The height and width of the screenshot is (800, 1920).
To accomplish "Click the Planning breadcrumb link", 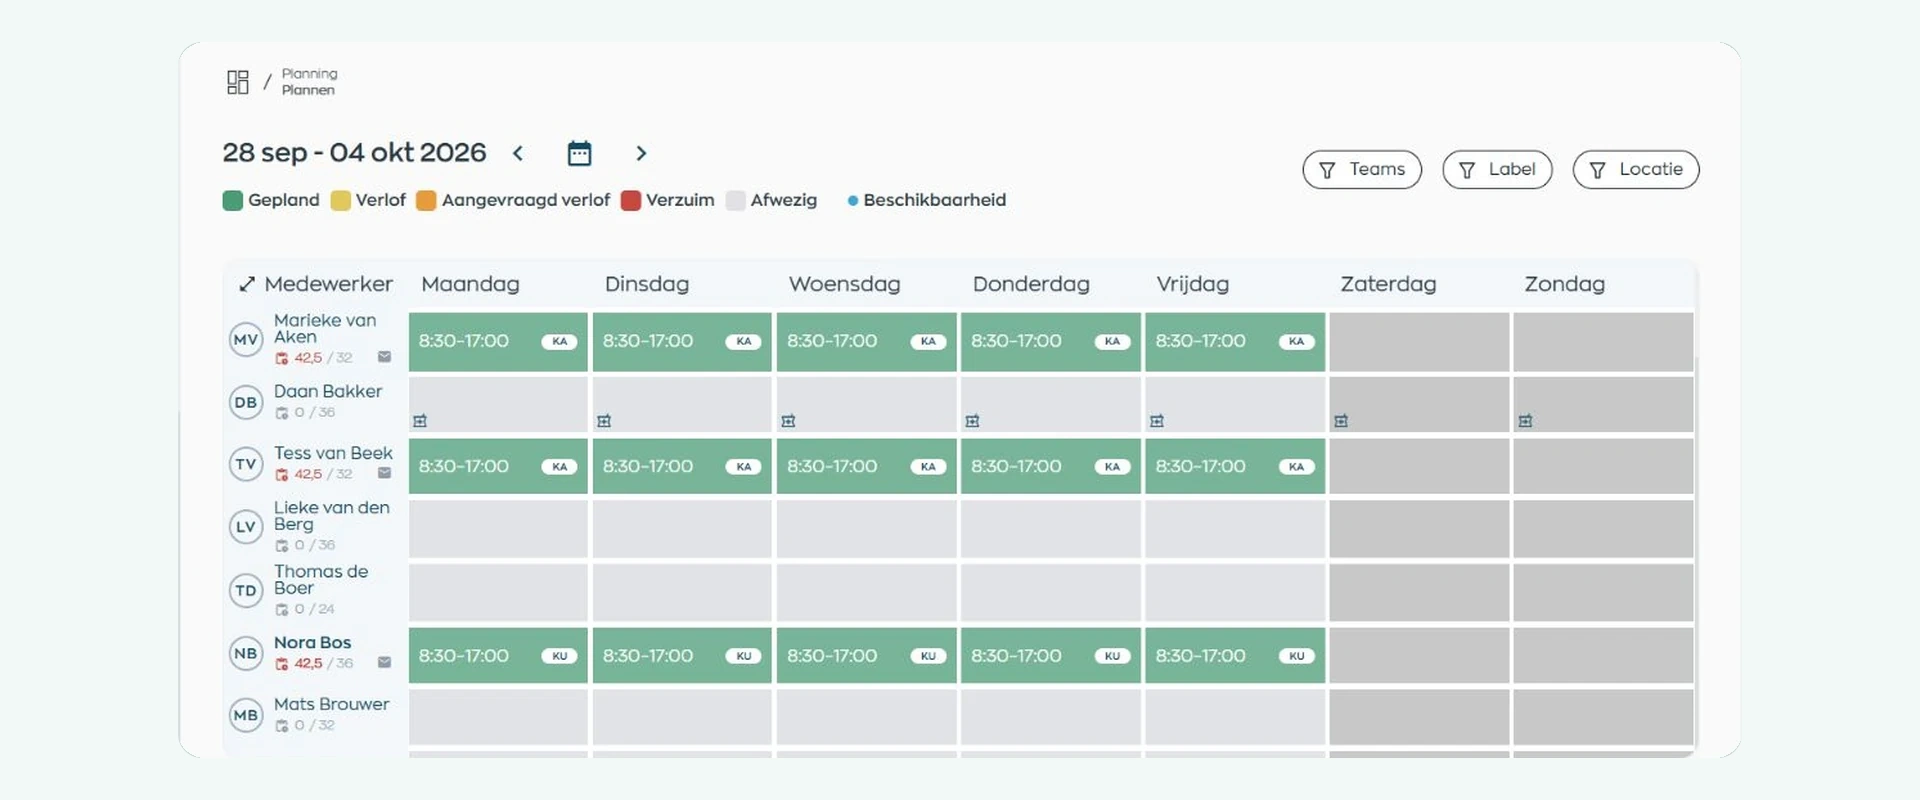I will tap(309, 73).
